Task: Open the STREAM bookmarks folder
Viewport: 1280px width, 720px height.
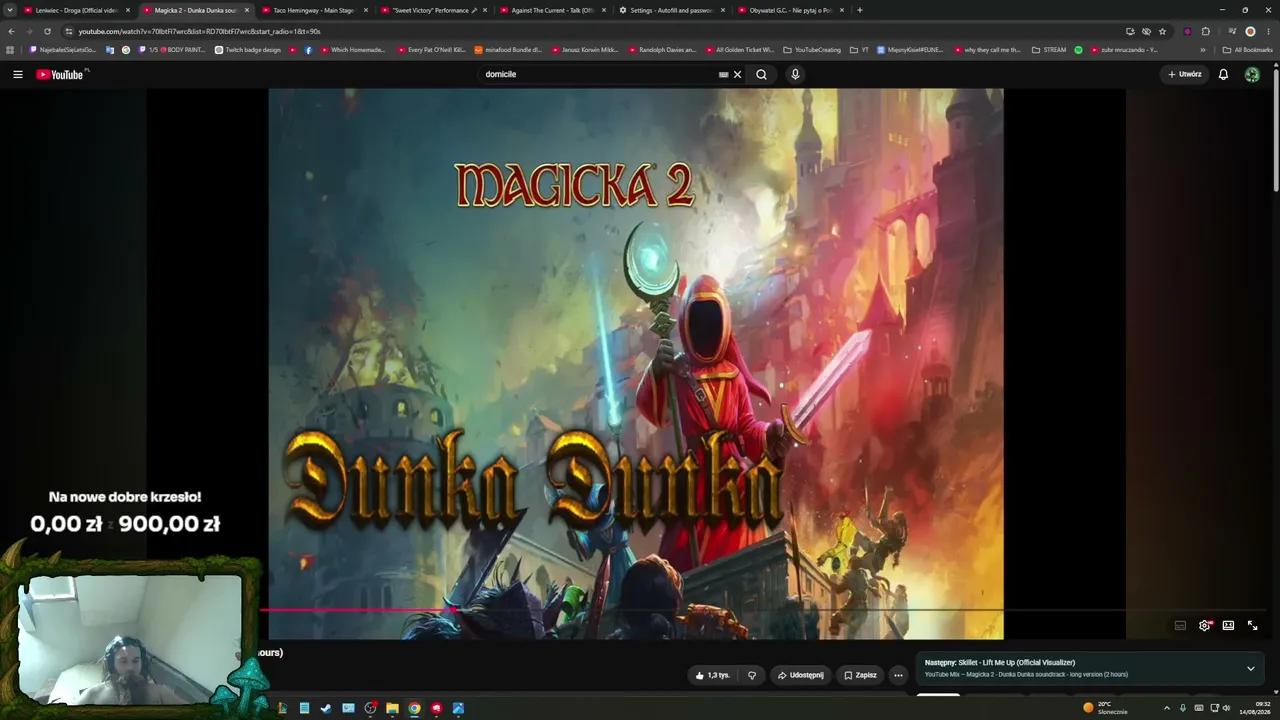Action: pyautogui.click(x=1049, y=50)
